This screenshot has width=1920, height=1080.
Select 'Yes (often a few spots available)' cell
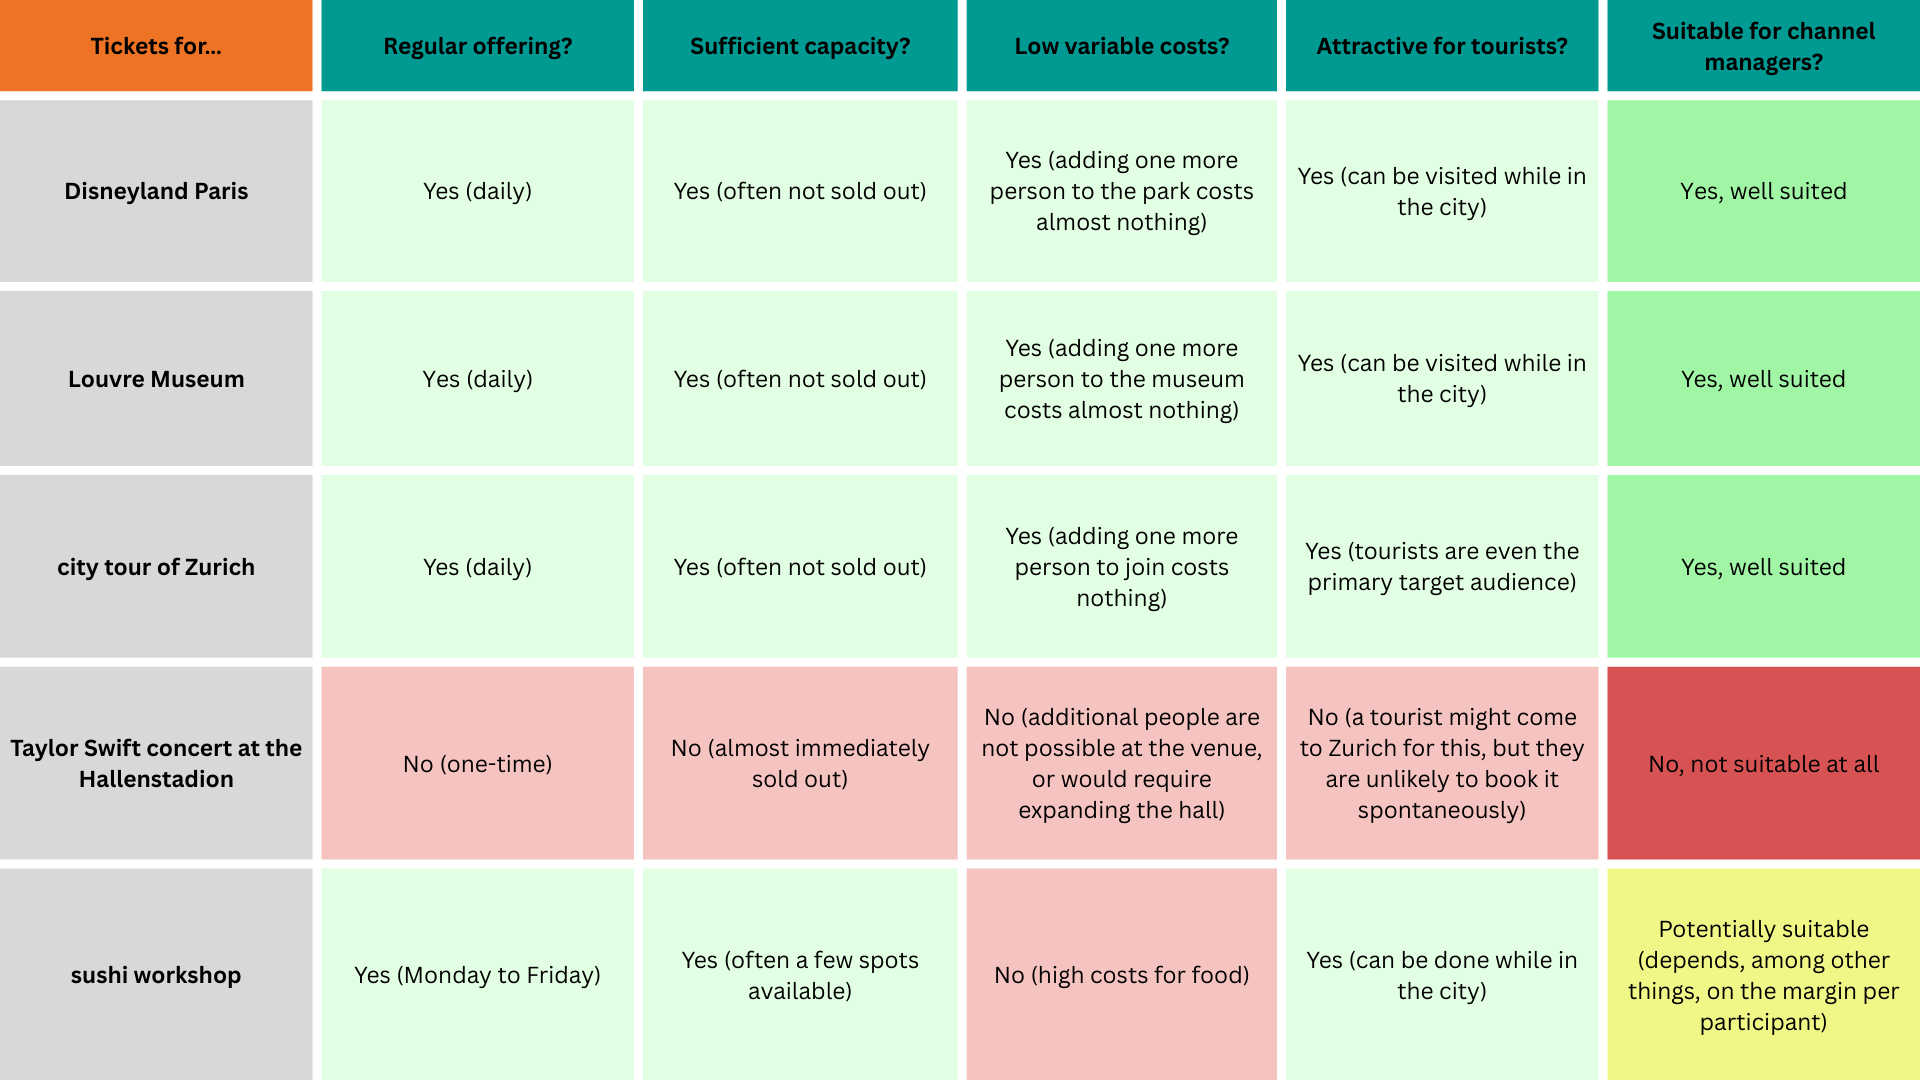coord(799,975)
